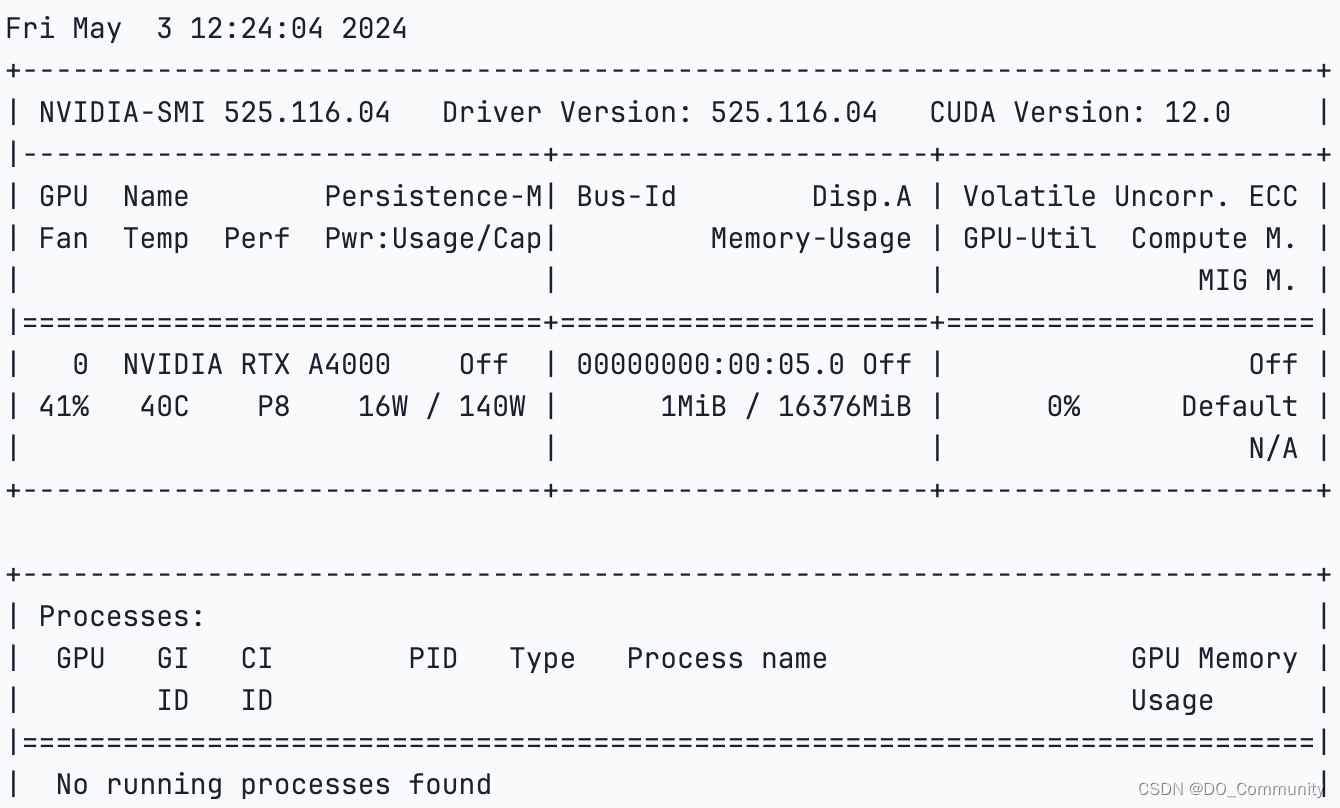Click the Persistence-M column header
1340x808 pixels.
point(433,196)
